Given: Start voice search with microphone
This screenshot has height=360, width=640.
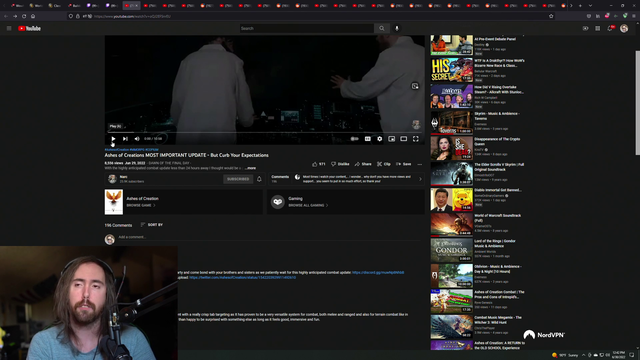Looking at the screenshot, I should coord(397,28).
